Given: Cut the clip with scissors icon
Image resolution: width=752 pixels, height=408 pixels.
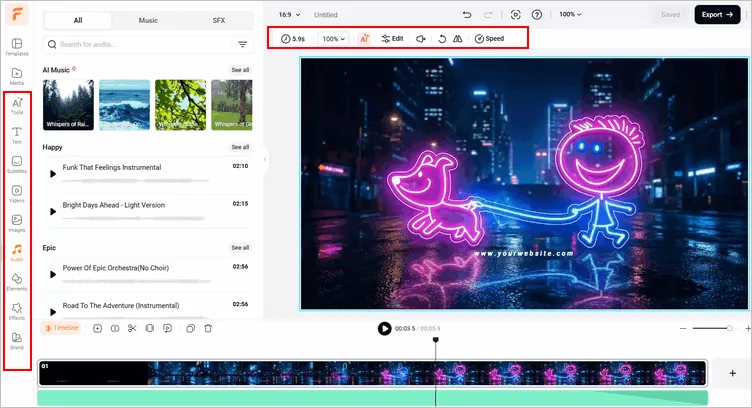Looking at the screenshot, I should (x=132, y=328).
